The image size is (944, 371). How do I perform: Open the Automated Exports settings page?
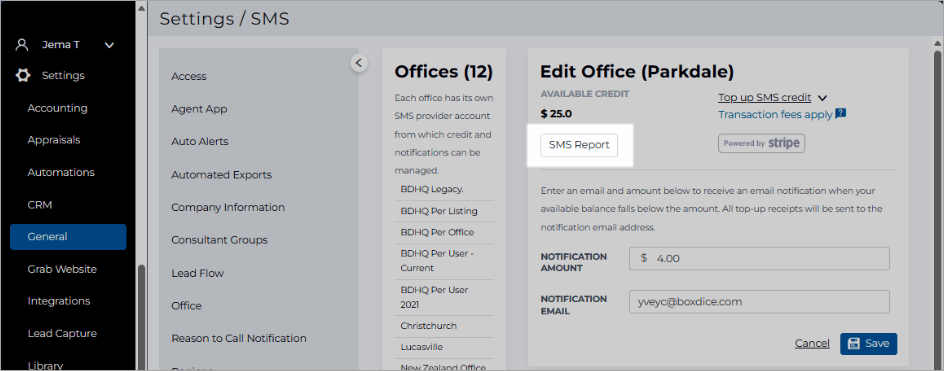coord(222,175)
